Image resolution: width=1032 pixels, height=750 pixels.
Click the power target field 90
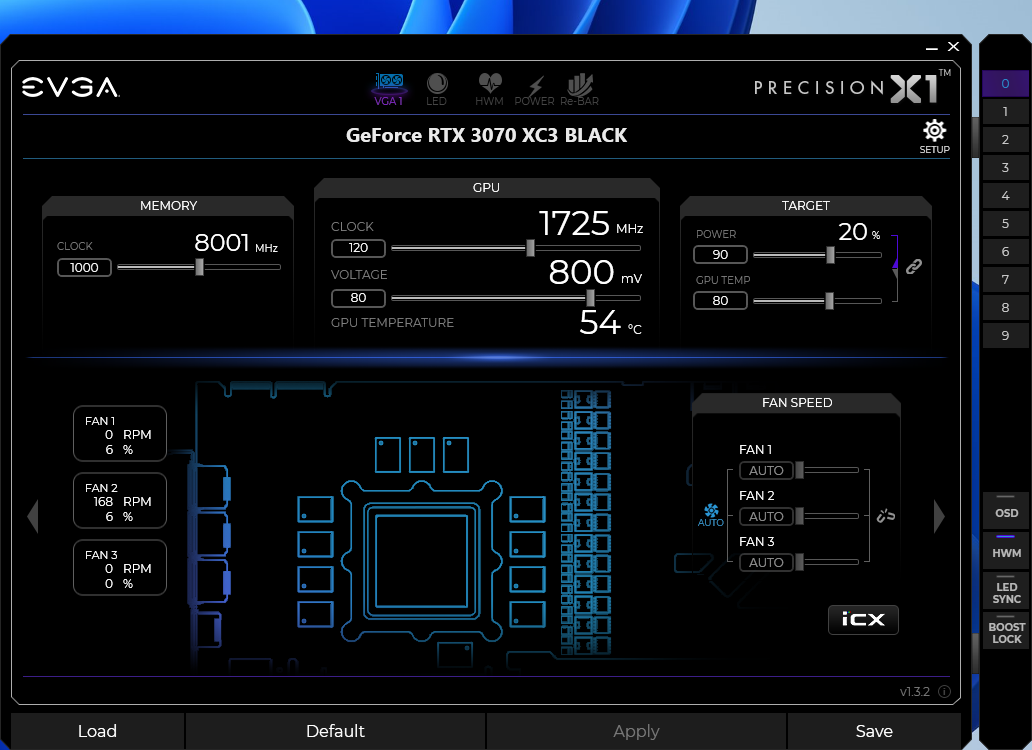720,254
